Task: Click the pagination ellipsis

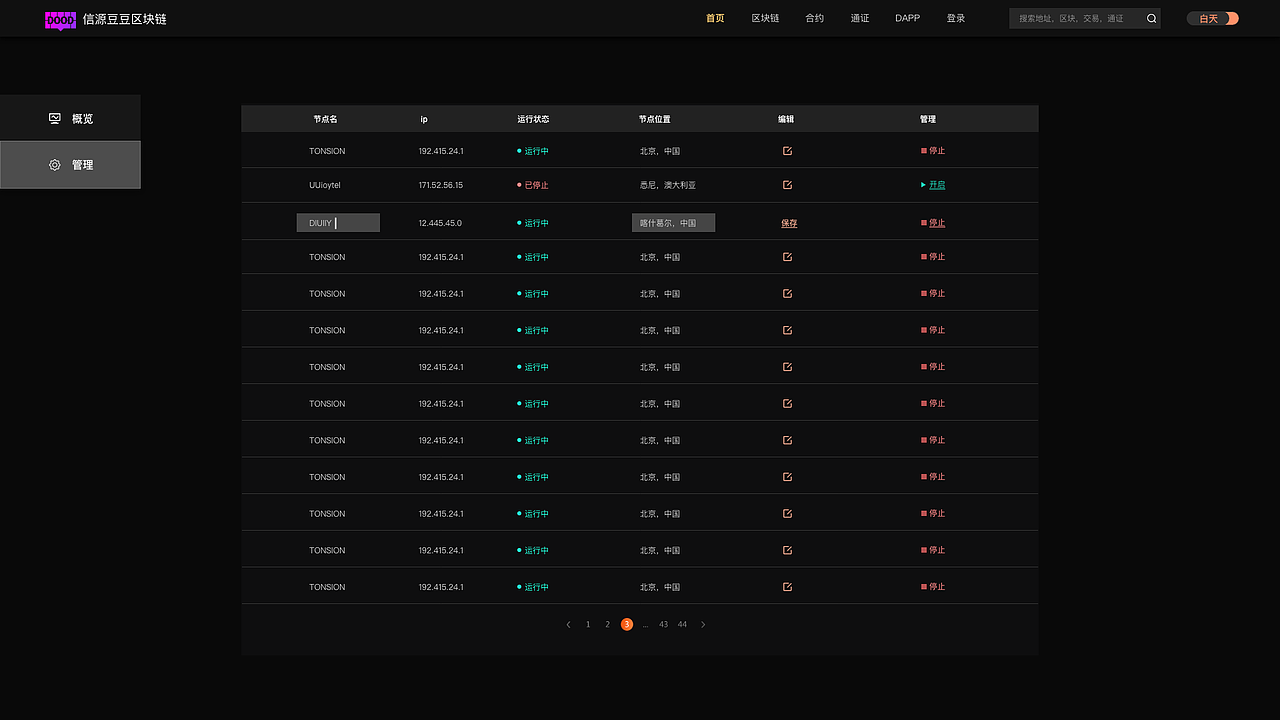Action: click(x=645, y=625)
